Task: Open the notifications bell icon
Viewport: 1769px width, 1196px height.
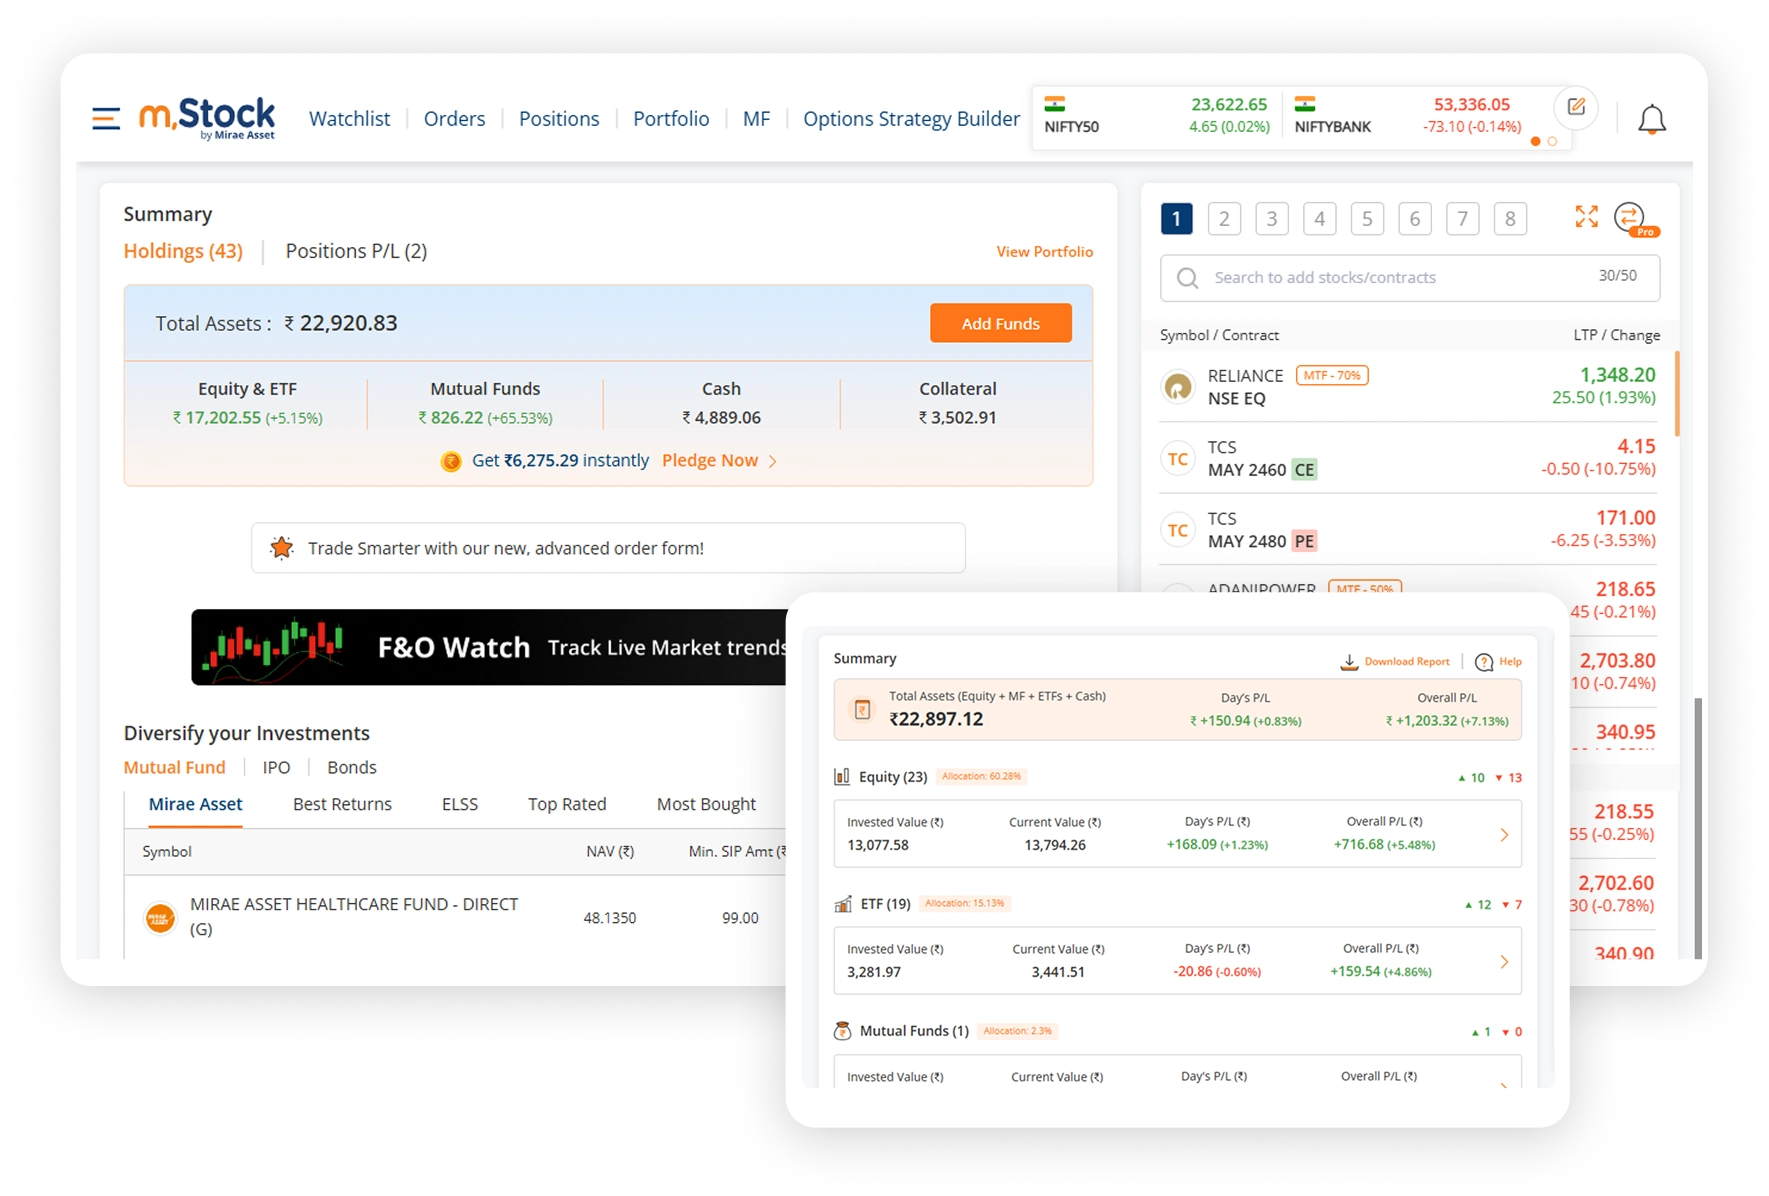Action: [1652, 119]
